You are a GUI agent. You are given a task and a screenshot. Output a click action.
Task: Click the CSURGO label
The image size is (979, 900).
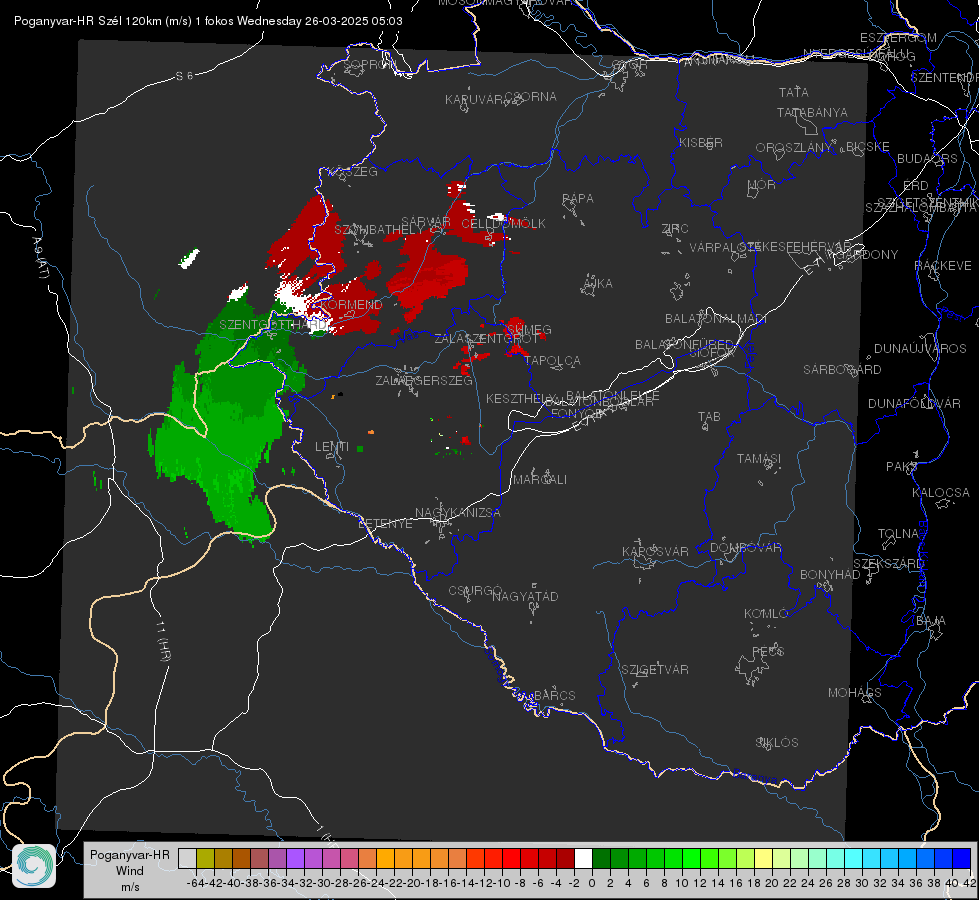point(475,590)
